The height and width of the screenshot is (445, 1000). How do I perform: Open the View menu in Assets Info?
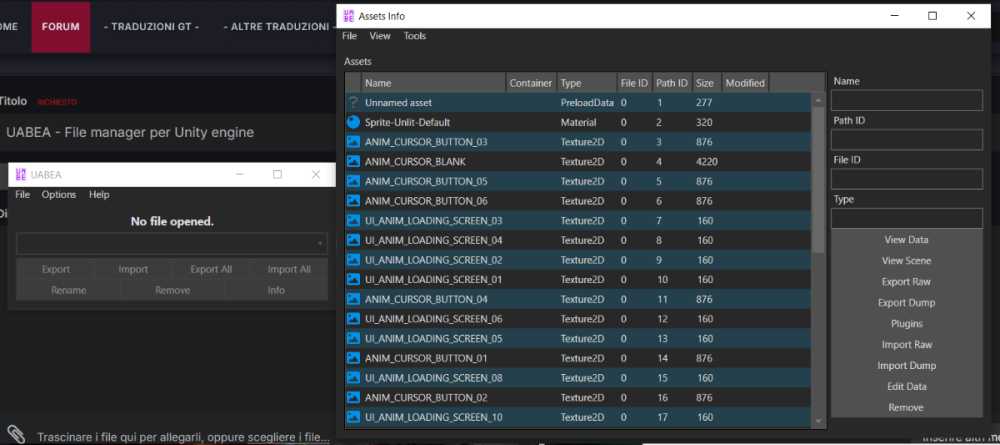(380, 36)
